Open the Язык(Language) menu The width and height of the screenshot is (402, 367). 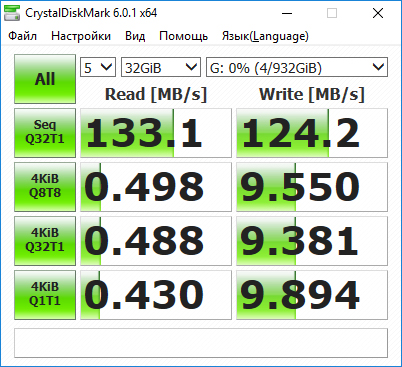tap(265, 36)
